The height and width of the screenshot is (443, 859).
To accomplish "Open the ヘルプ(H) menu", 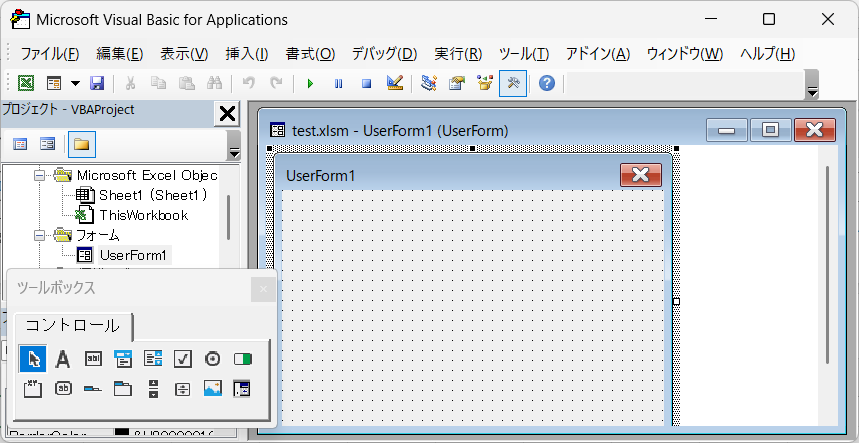I will pyautogui.click(x=767, y=54).
